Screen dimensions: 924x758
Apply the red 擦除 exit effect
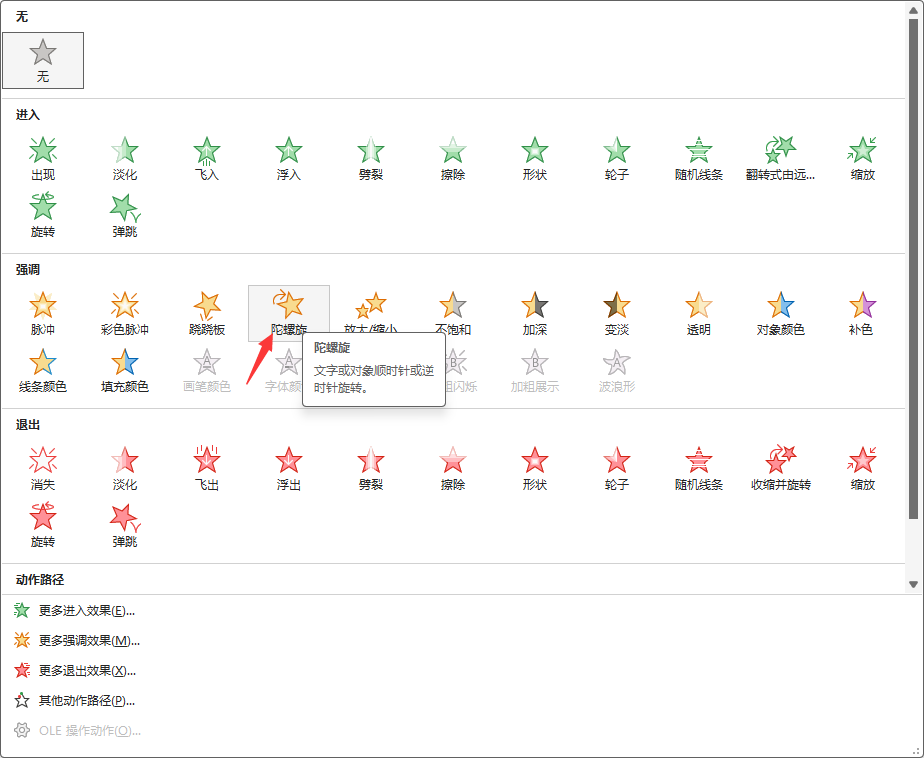453,469
